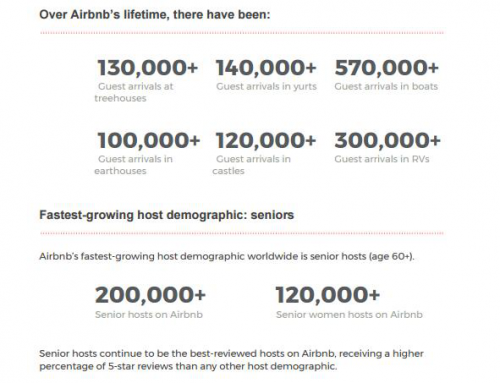The width and height of the screenshot is (500, 383).
Task: Click the word 'treehouses' in caption
Action: 120,98
